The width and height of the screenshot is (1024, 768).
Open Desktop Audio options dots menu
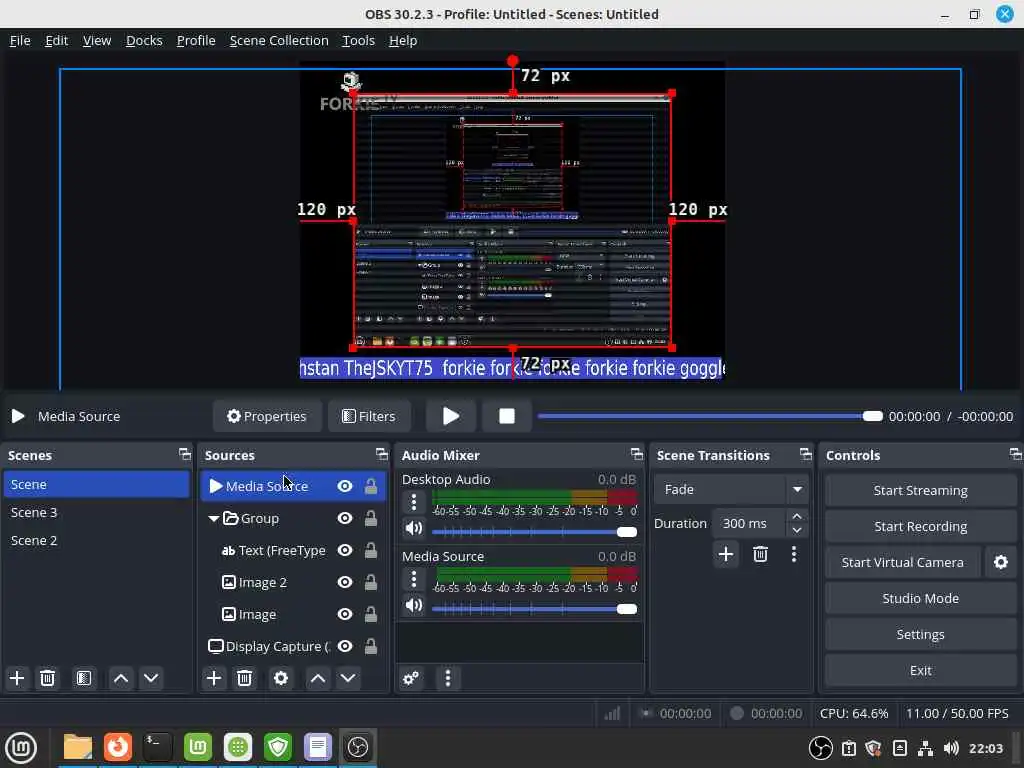coord(413,502)
